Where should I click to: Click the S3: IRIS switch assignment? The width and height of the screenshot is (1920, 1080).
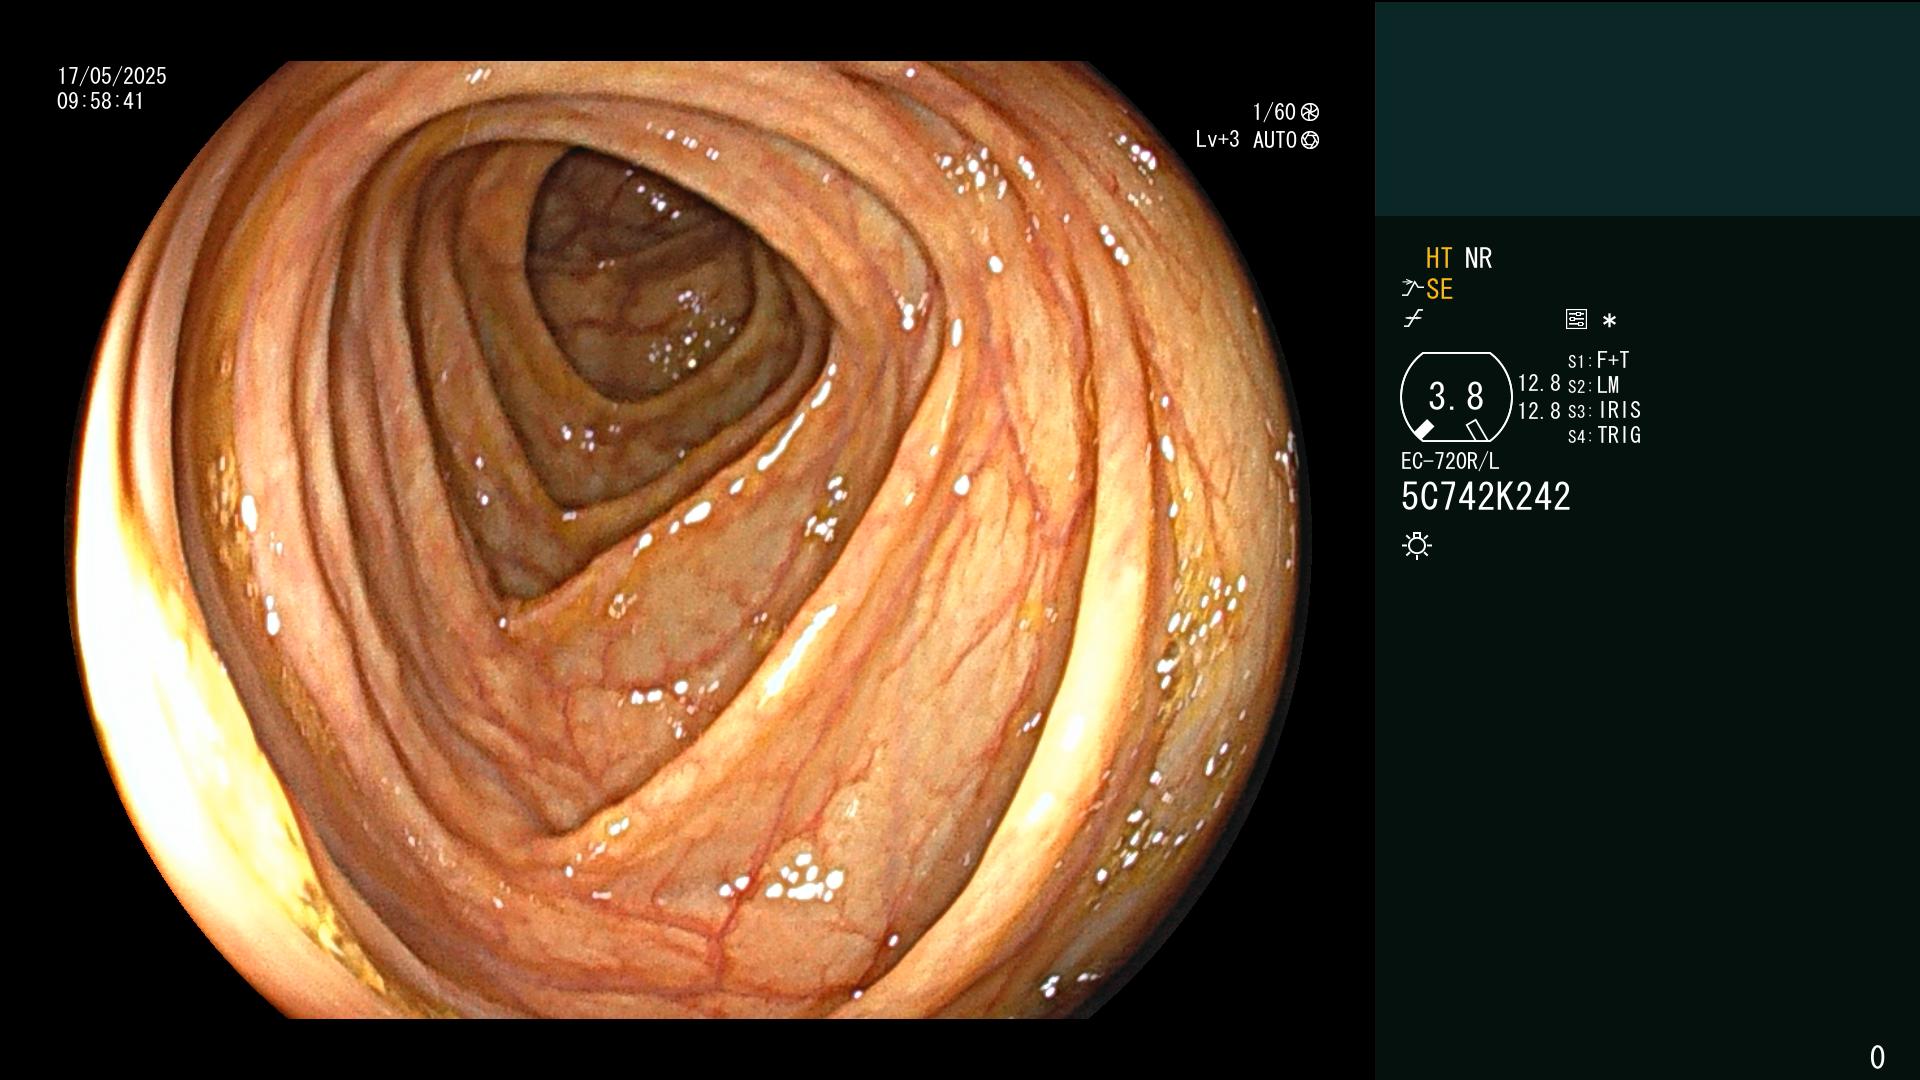point(1604,410)
